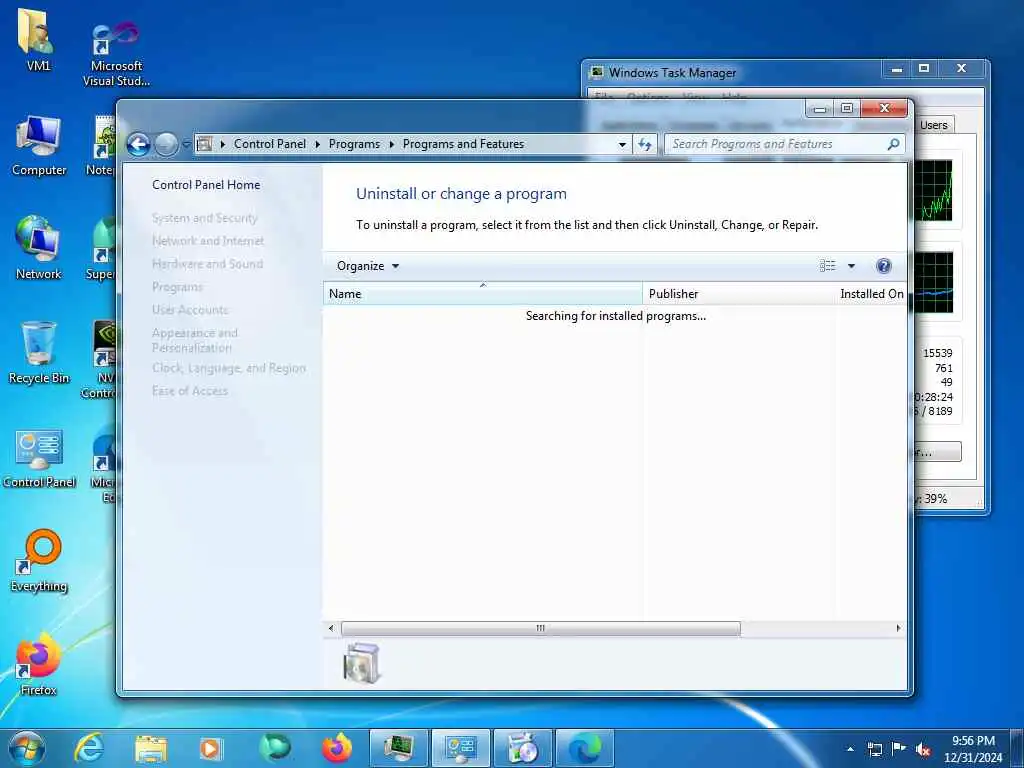Screen dimensions: 1024x768
Task: Click the Action Center flag tray icon
Action: [x=898, y=749]
